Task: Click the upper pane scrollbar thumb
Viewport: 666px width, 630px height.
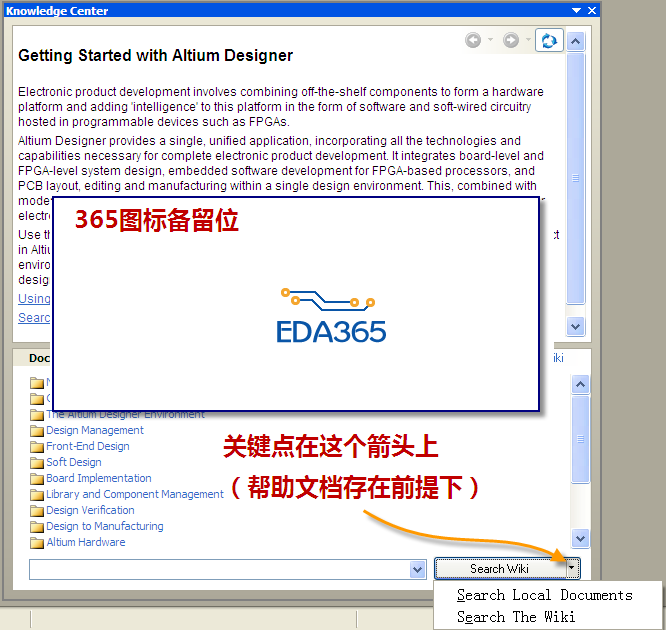Action: (576, 178)
